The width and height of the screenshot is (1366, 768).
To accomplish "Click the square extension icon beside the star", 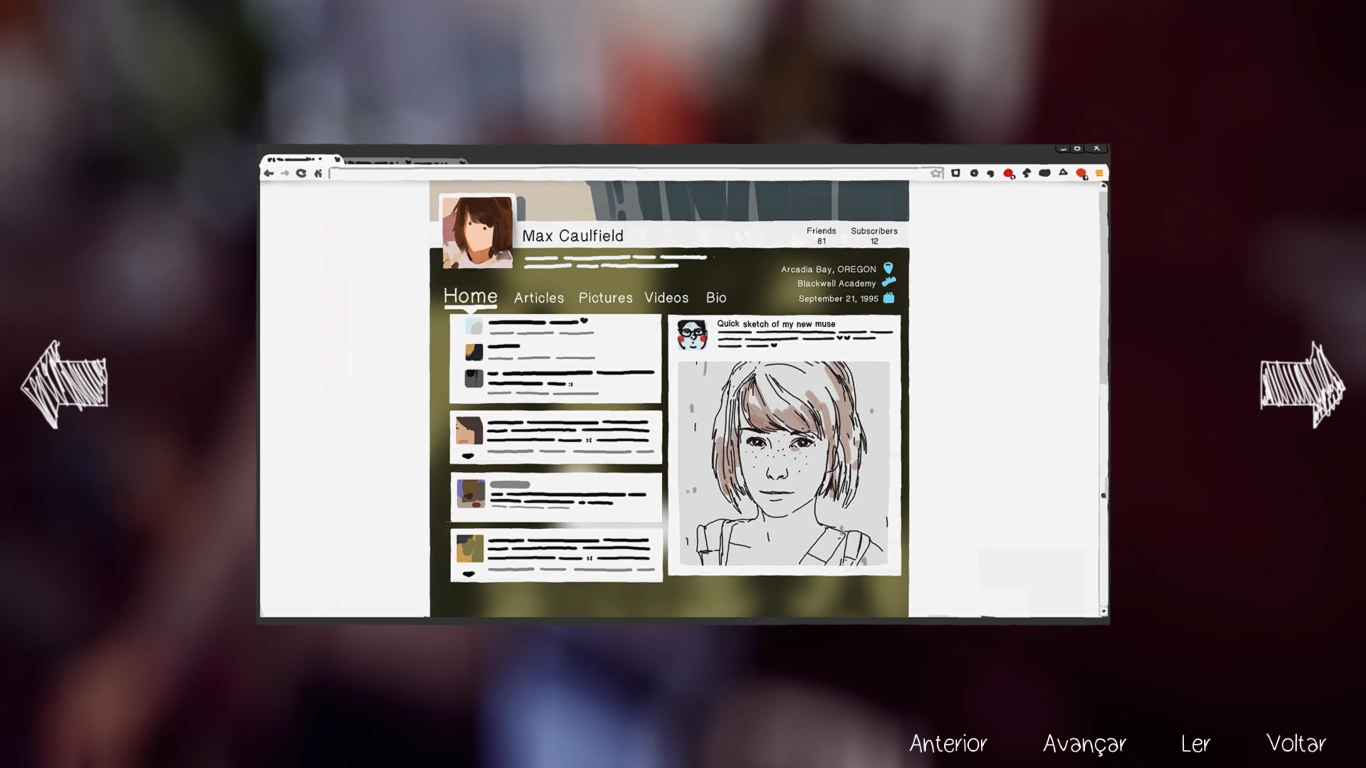I will tap(956, 173).
